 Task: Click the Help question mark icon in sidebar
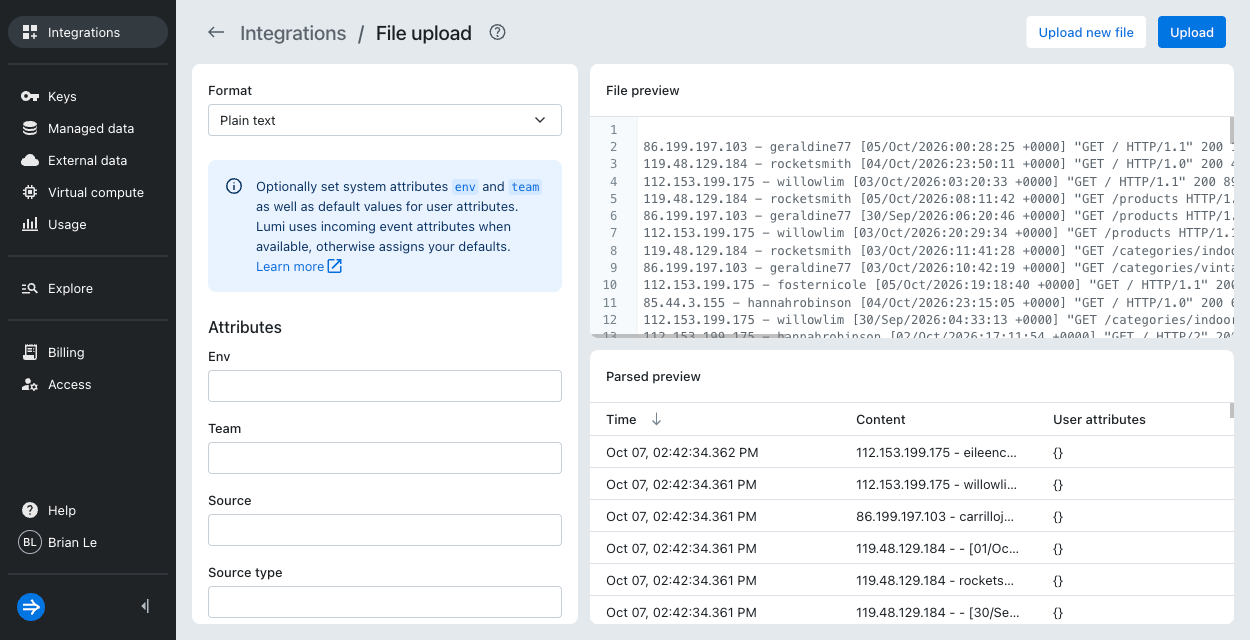coord(30,510)
